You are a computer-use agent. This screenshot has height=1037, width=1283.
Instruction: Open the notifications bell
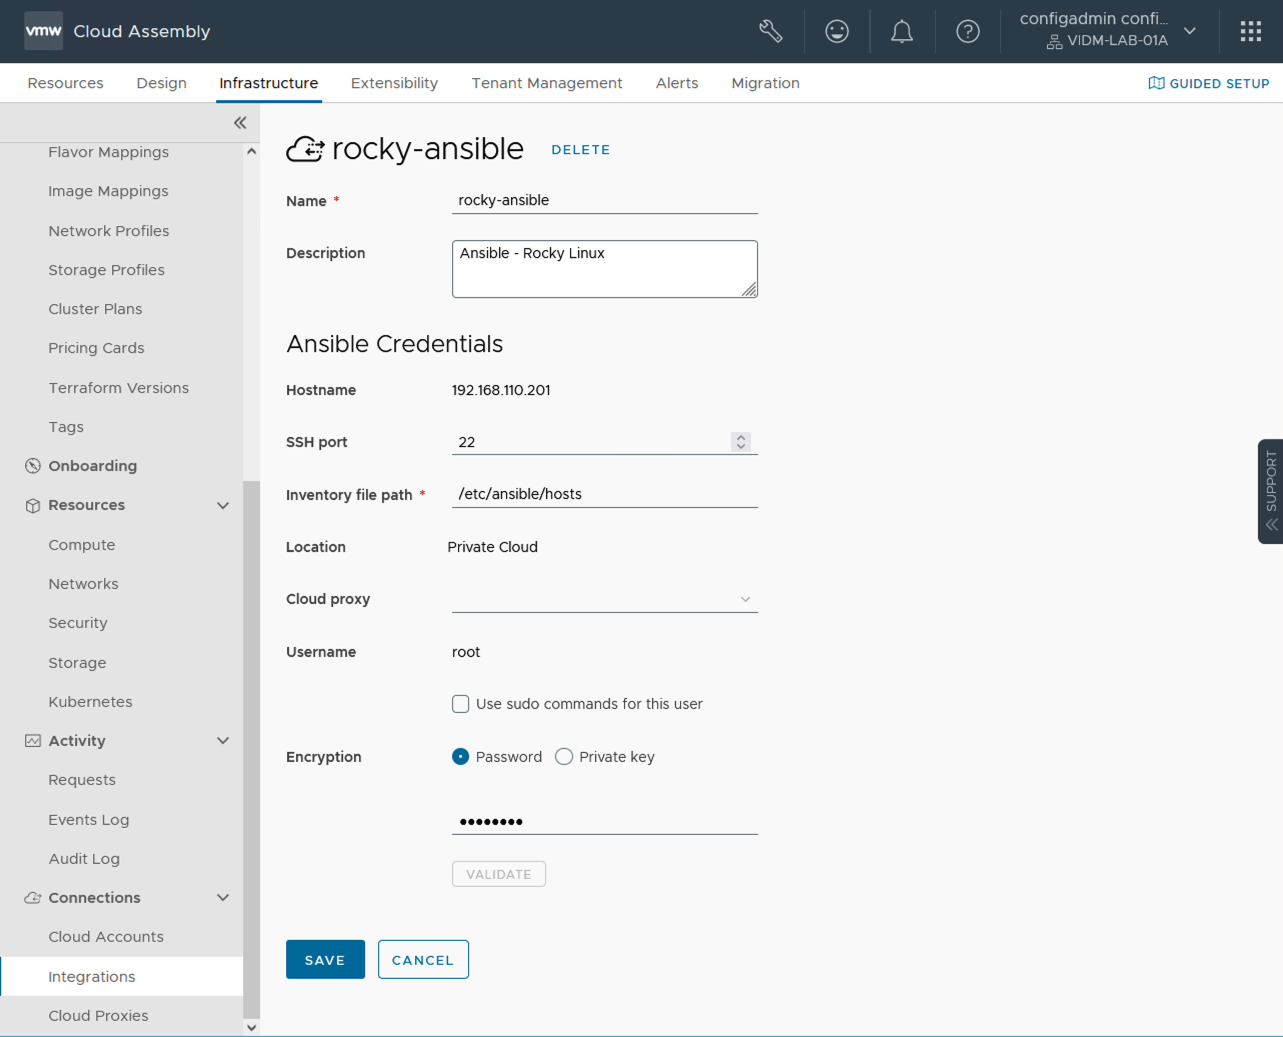902,31
